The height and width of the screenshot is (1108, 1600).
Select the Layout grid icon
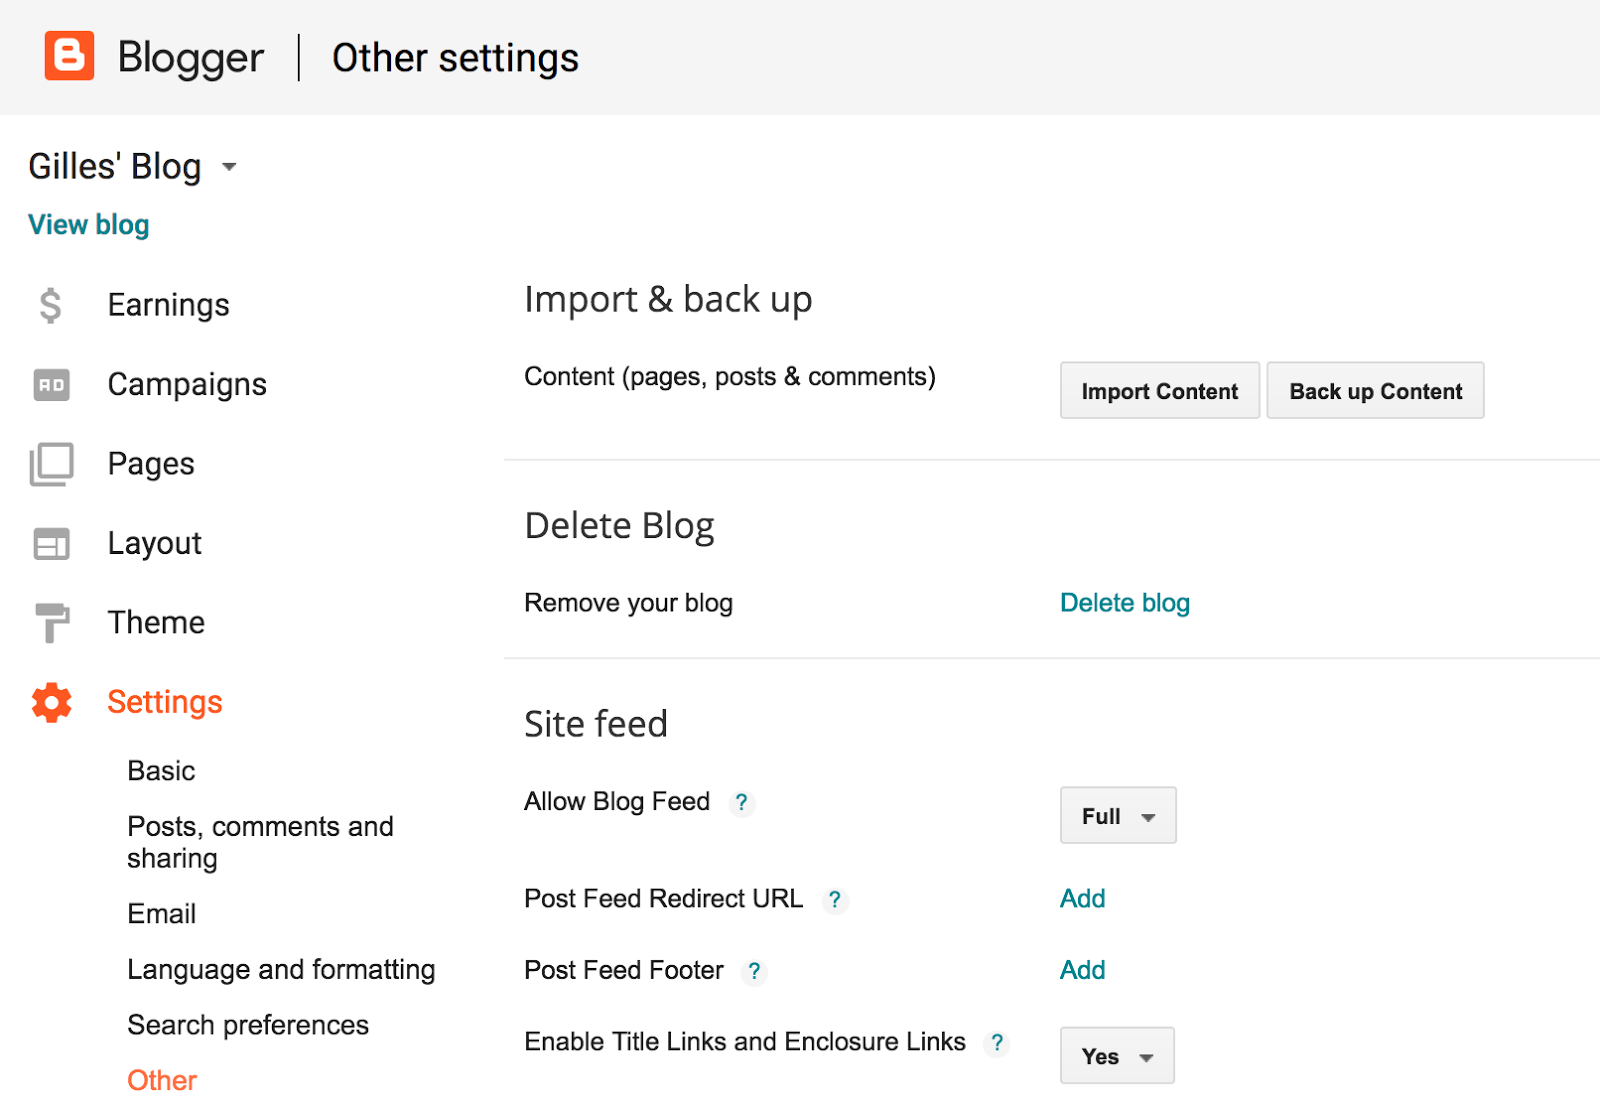coord(51,544)
